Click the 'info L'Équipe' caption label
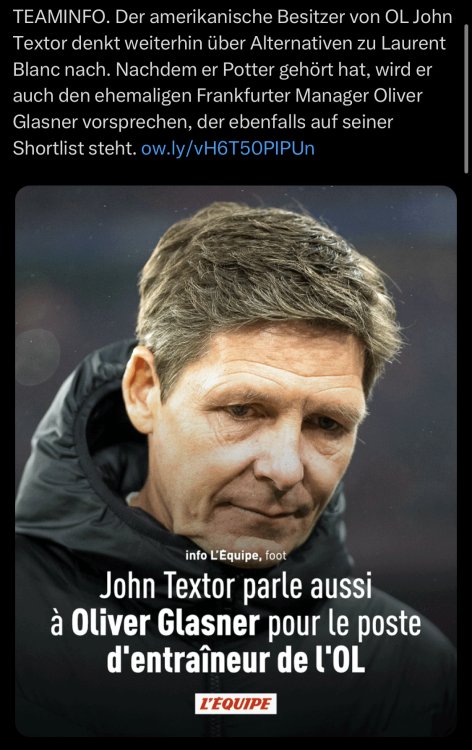Screen dimensions: 472x750 (x=223, y=555)
